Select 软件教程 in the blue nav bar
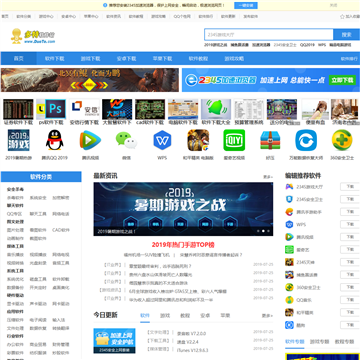The image size is (360, 360). (x=198, y=58)
